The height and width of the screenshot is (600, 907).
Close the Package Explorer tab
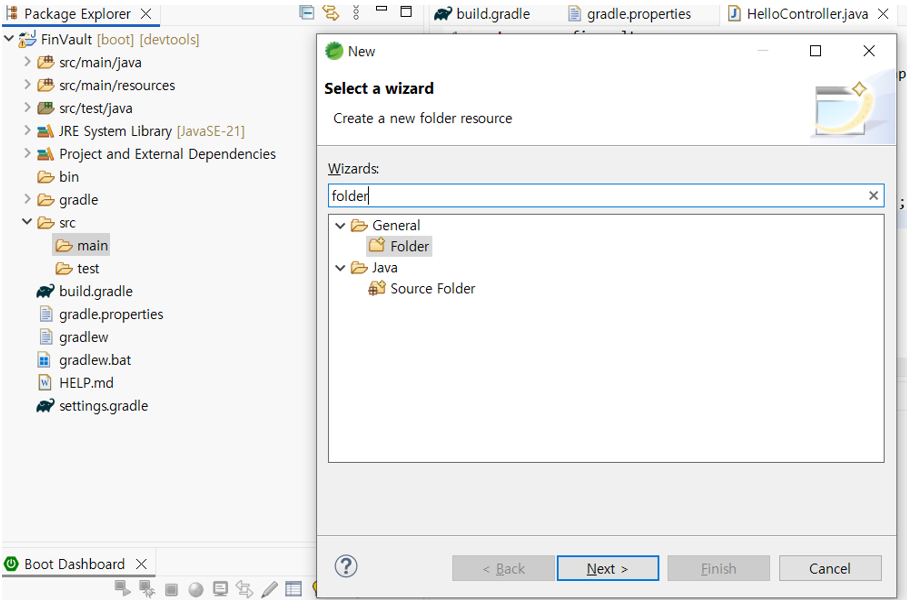(x=146, y=14)
